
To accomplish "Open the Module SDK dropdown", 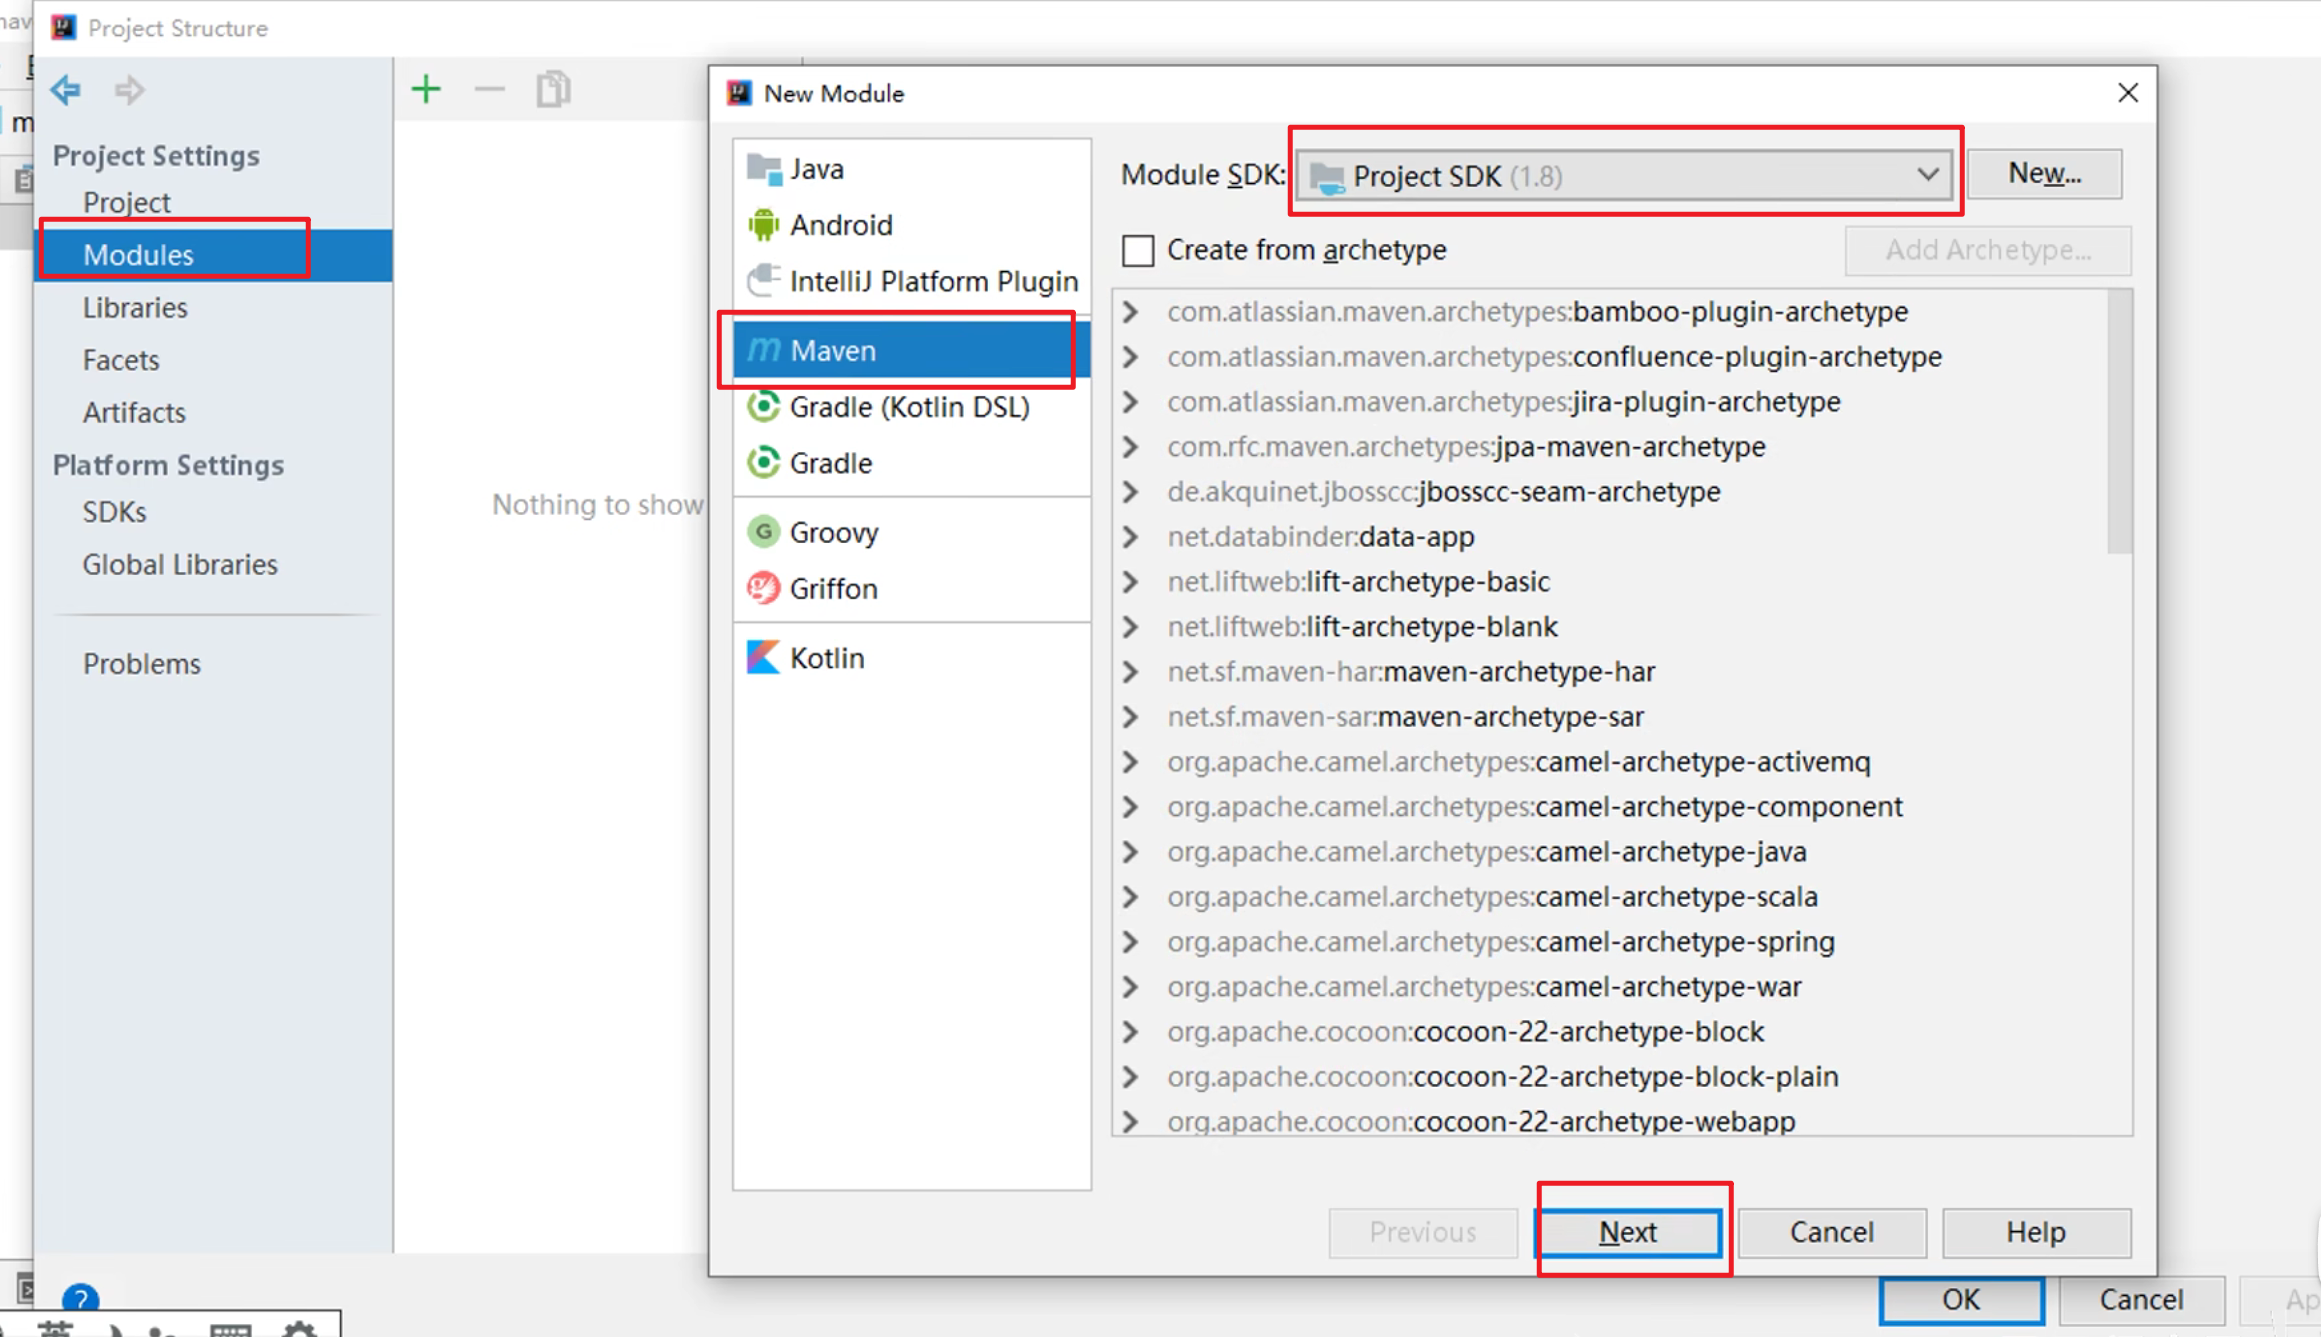I will [1625, 176].
